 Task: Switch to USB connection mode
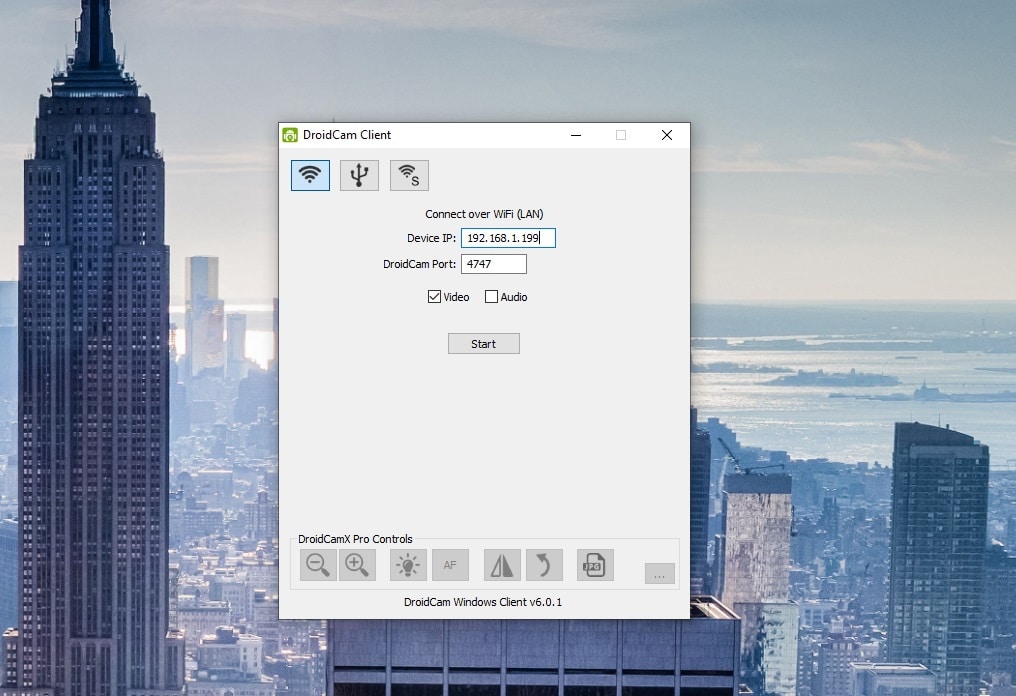coord(360,175)
